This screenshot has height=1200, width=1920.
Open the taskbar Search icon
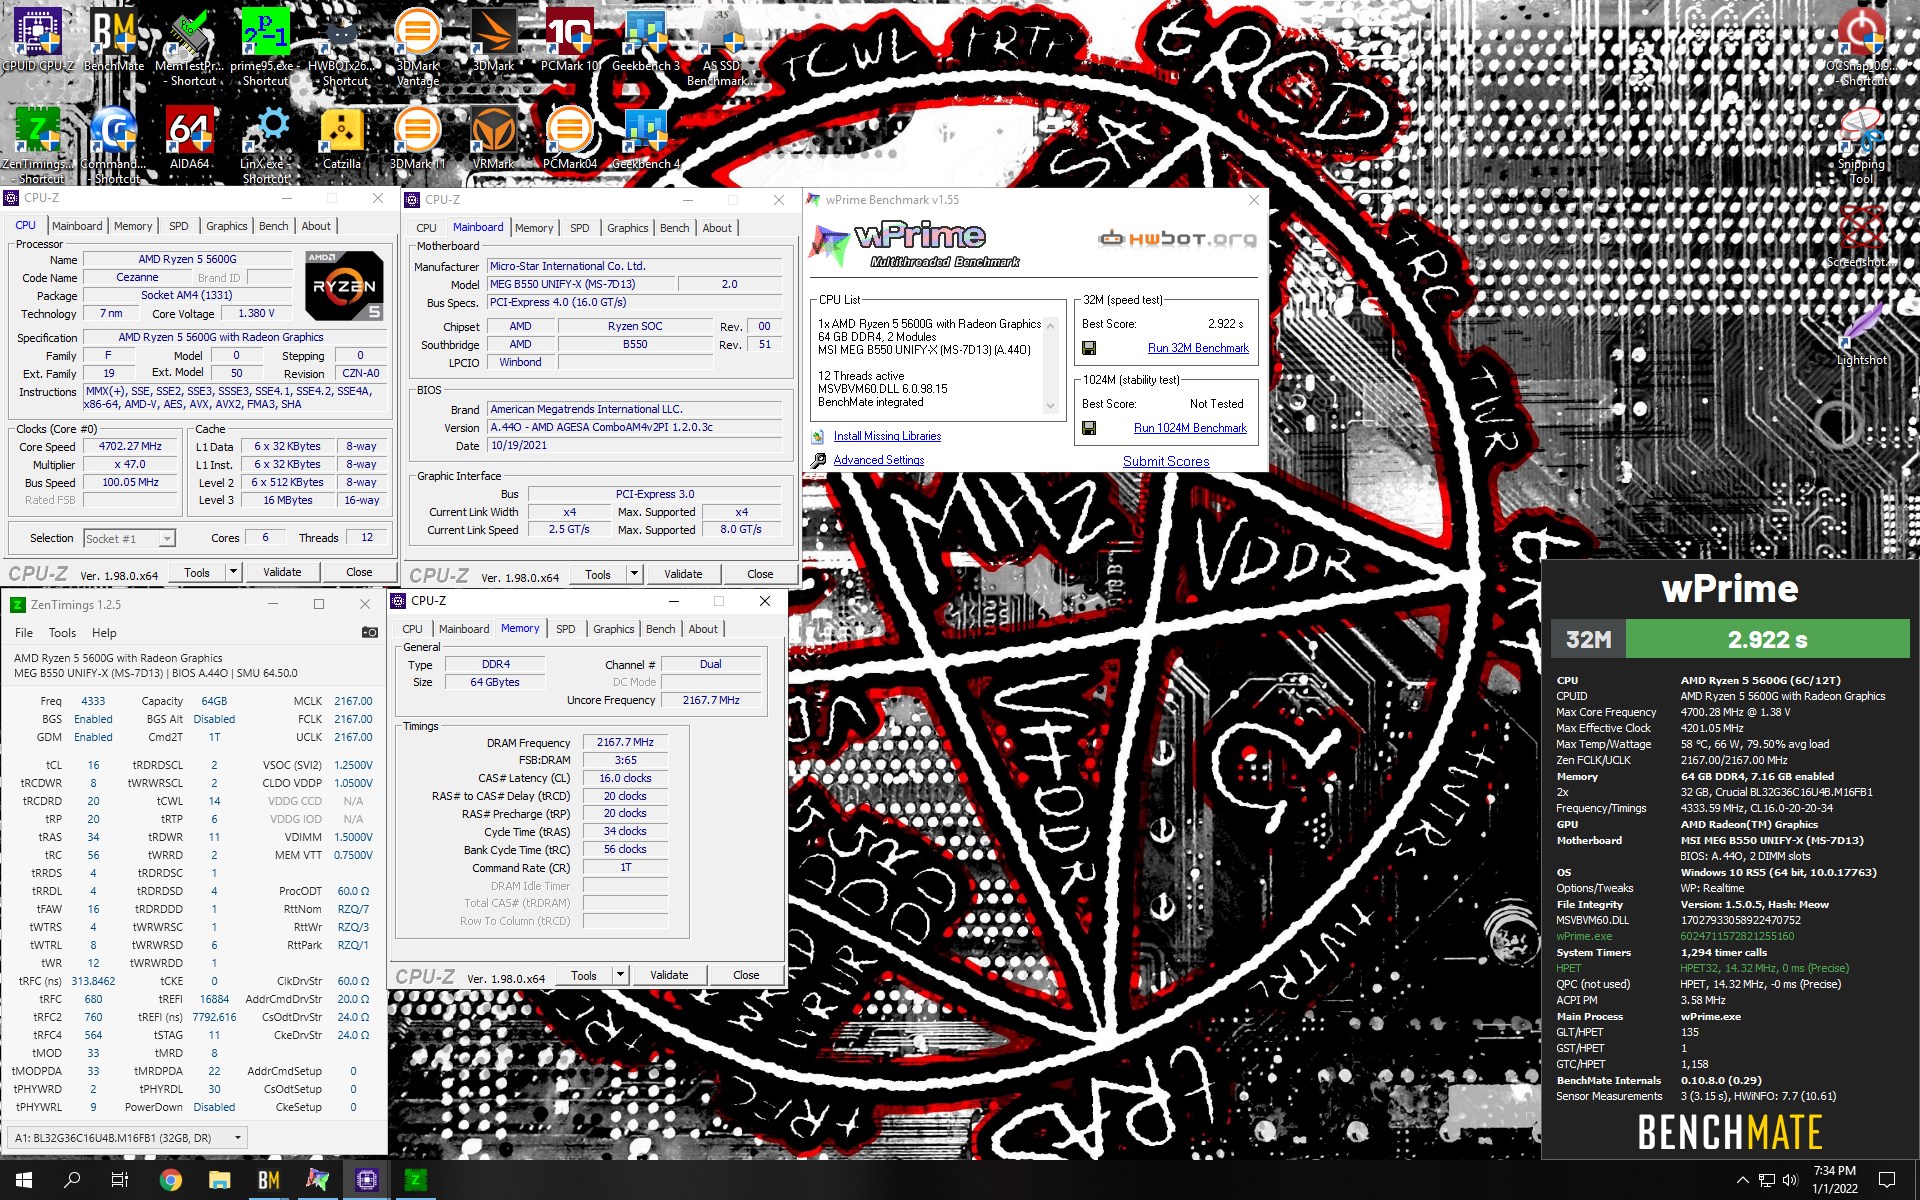[x=72, y=1180]
